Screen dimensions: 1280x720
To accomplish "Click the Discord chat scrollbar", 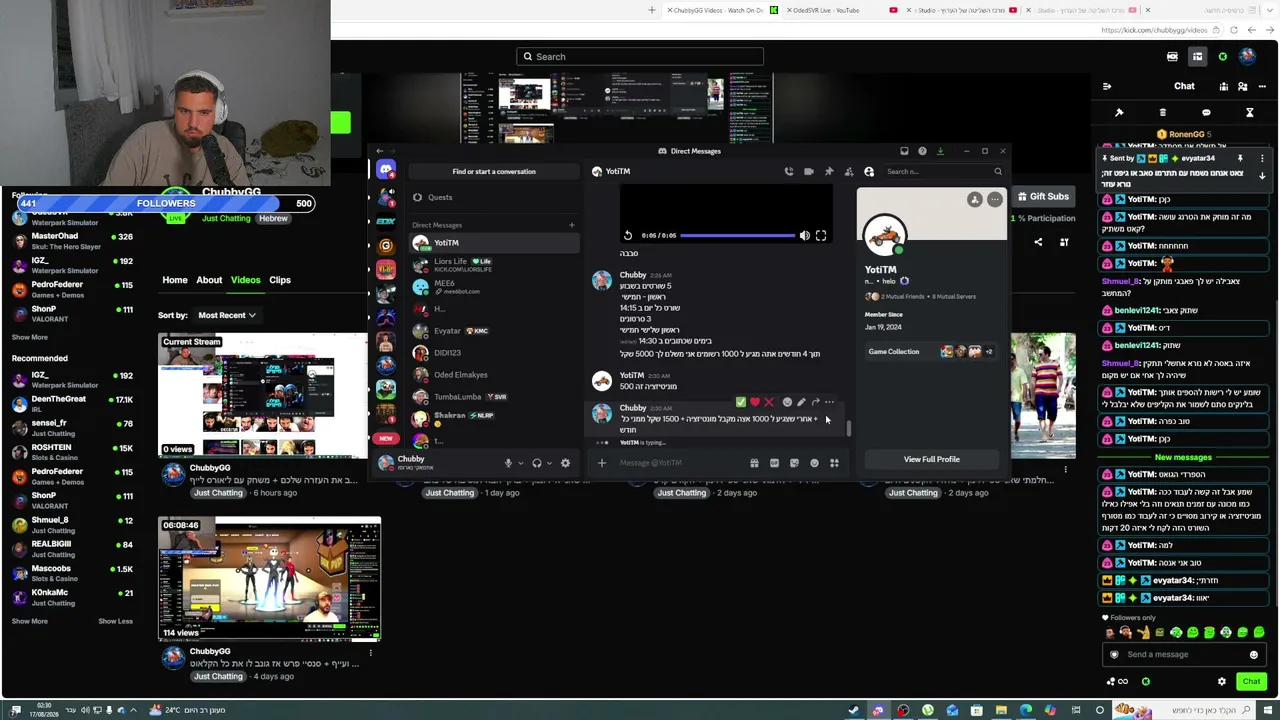I will pos(849,428).
